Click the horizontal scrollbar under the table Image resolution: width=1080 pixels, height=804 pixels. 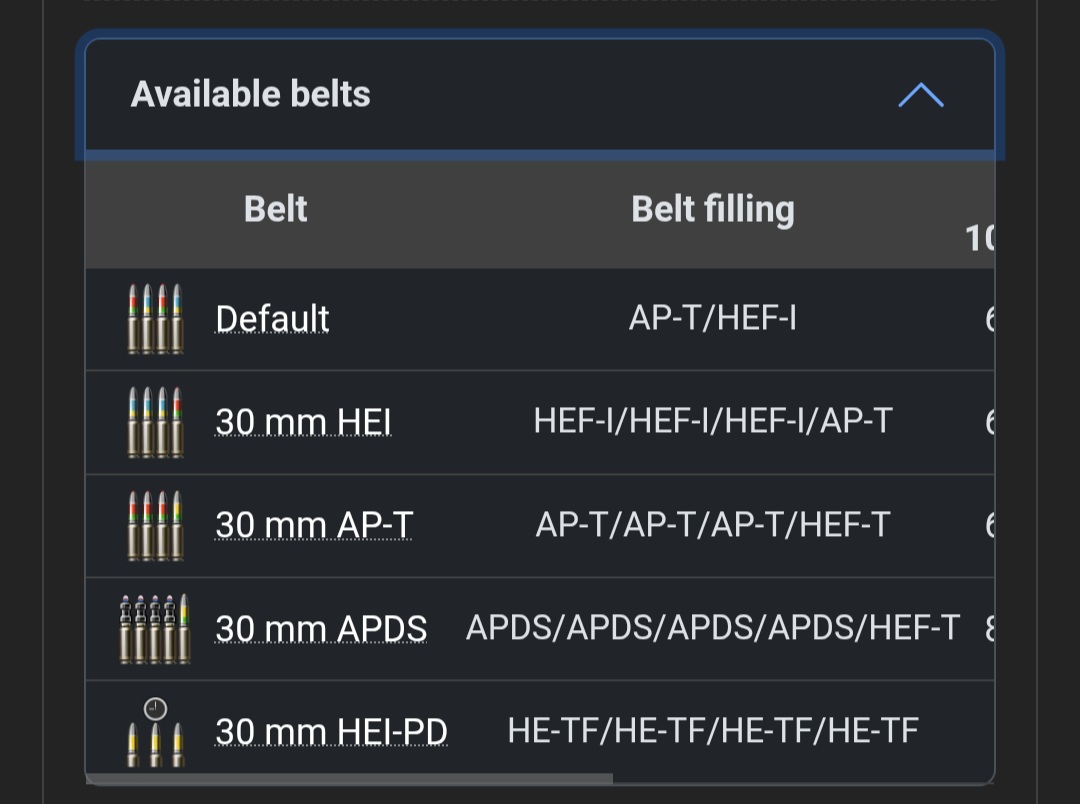(350, 778)
